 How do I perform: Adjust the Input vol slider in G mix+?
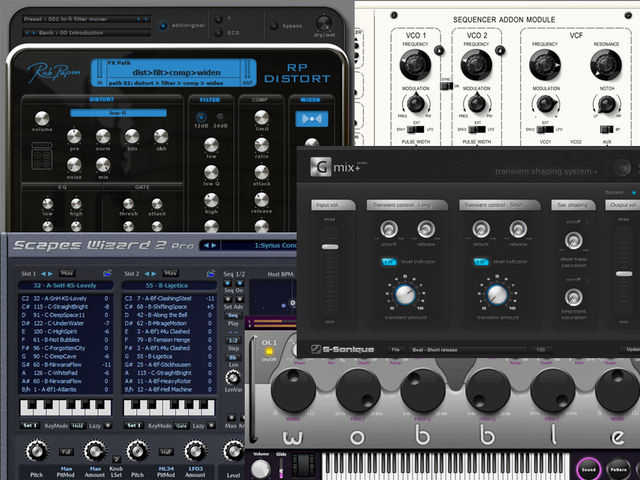click(330, 247)
